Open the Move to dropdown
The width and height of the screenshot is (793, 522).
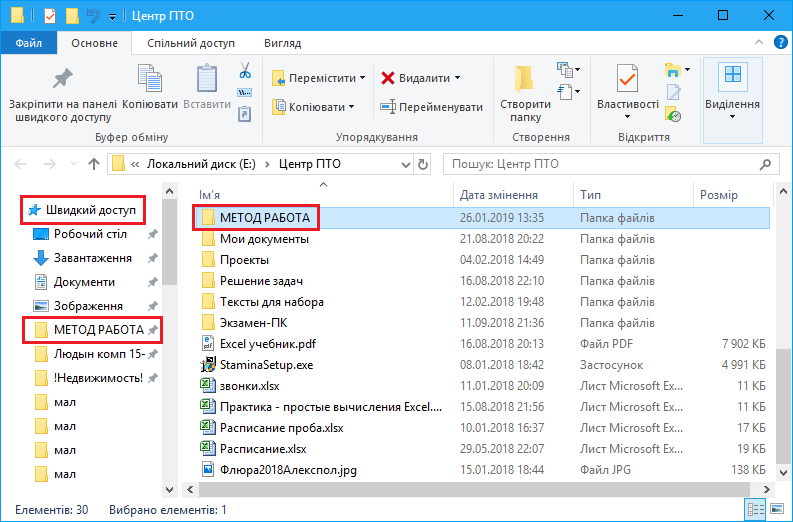pos(362,78)
